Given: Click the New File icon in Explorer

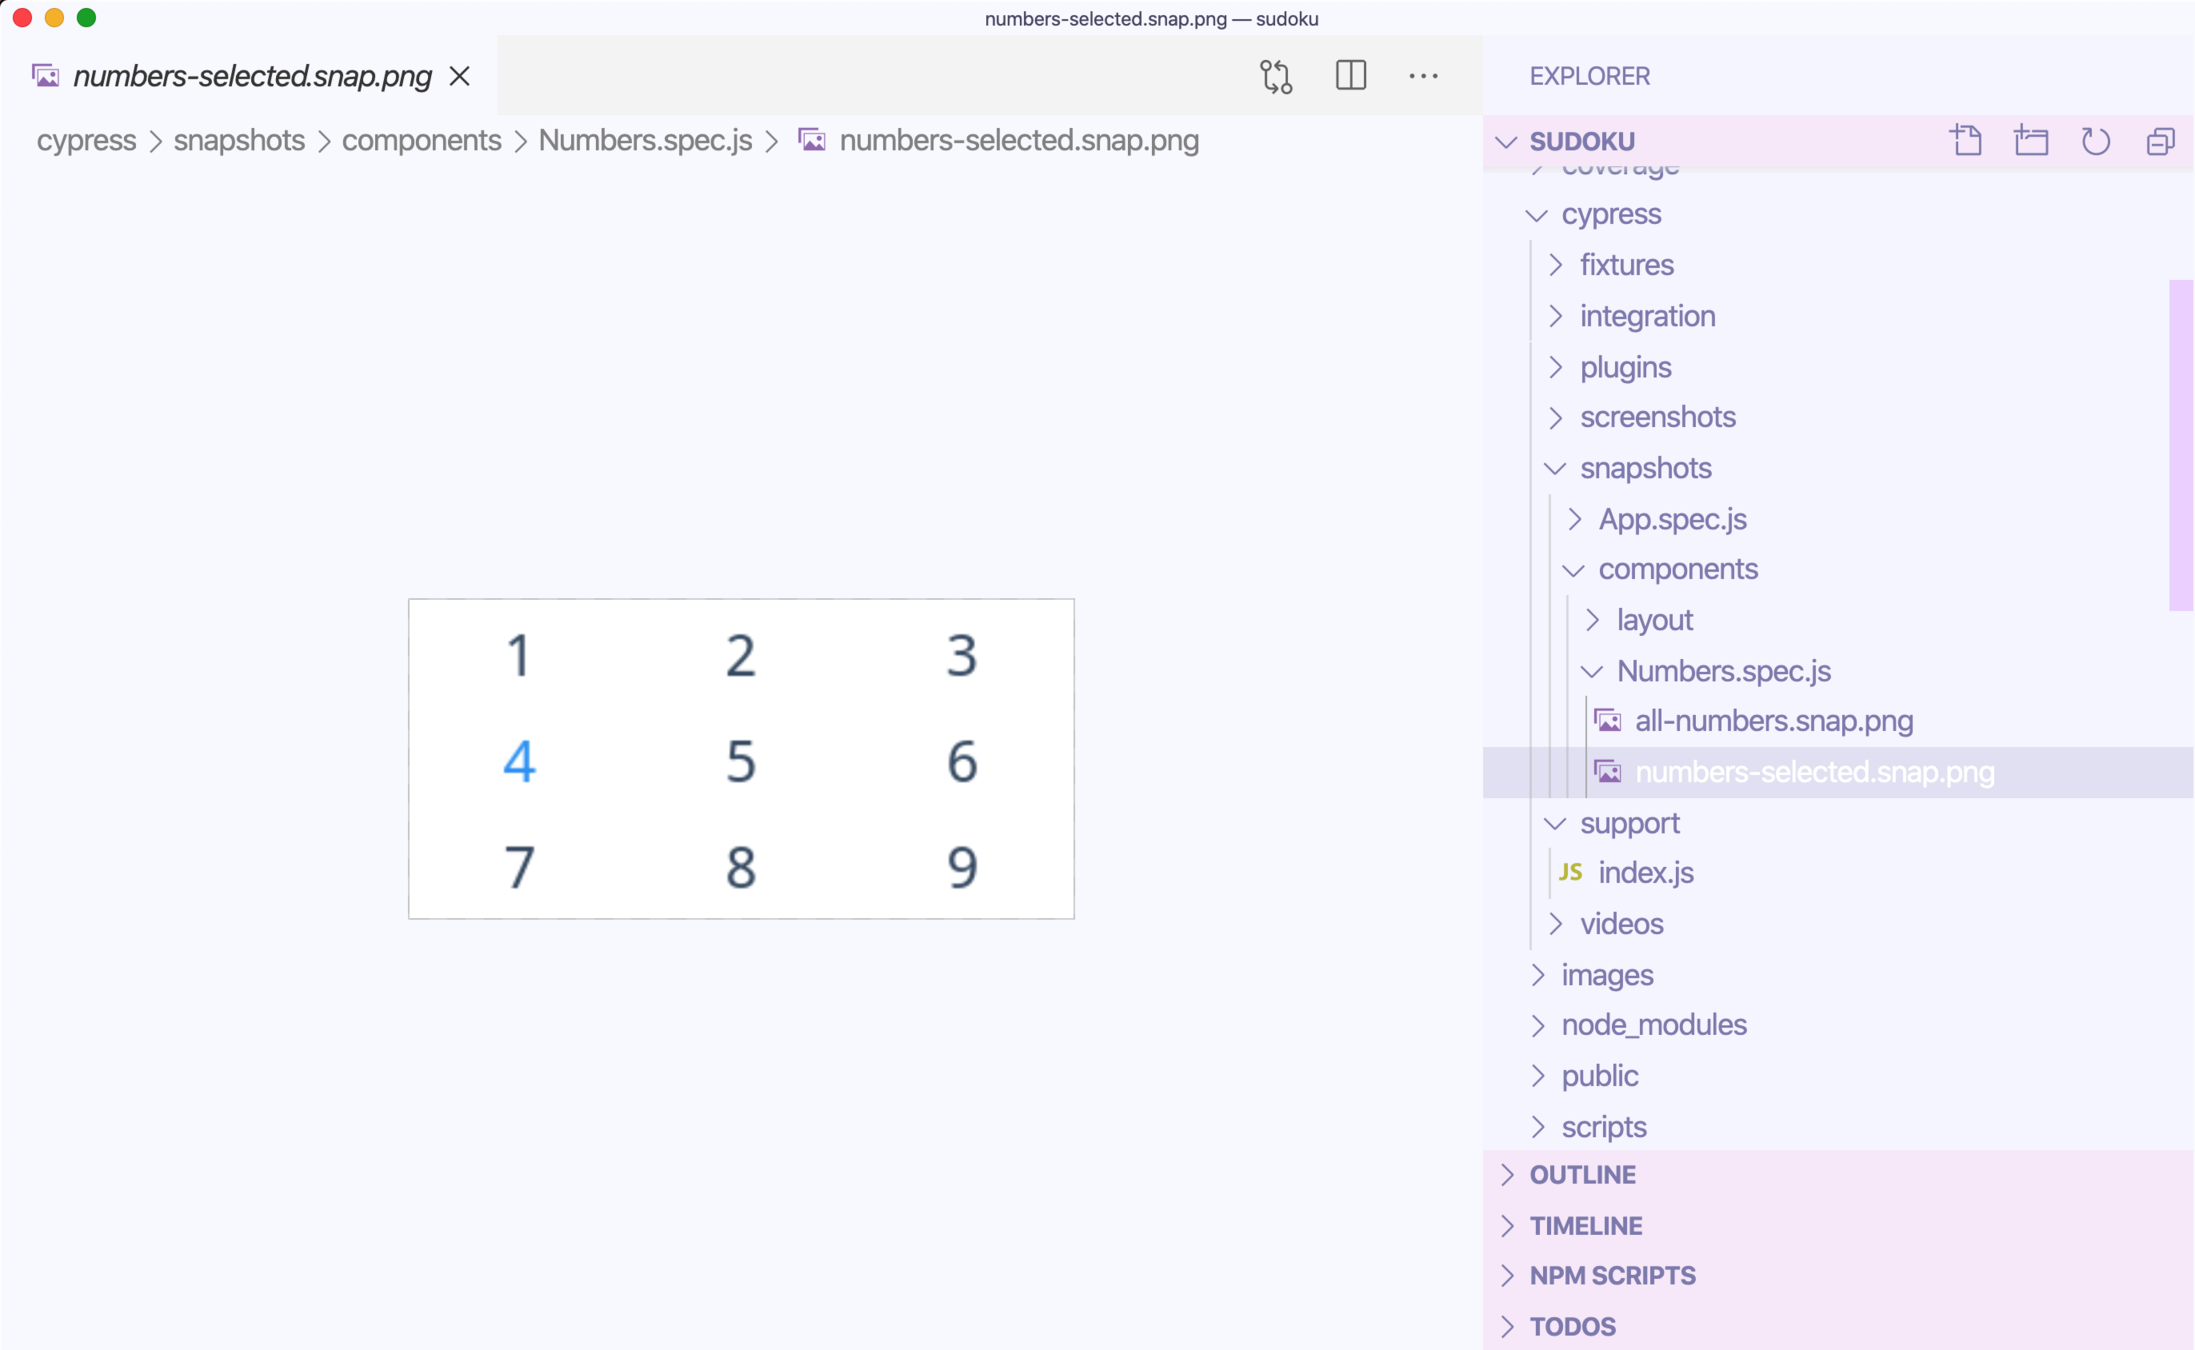Looking at the screenshot, I should tap(1966, 141).
